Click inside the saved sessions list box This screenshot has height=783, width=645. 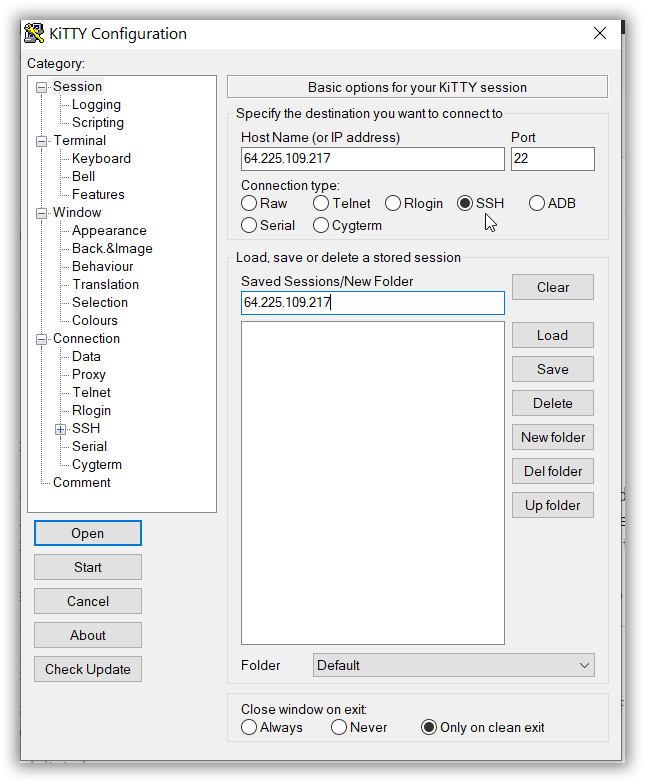point(372,482)
